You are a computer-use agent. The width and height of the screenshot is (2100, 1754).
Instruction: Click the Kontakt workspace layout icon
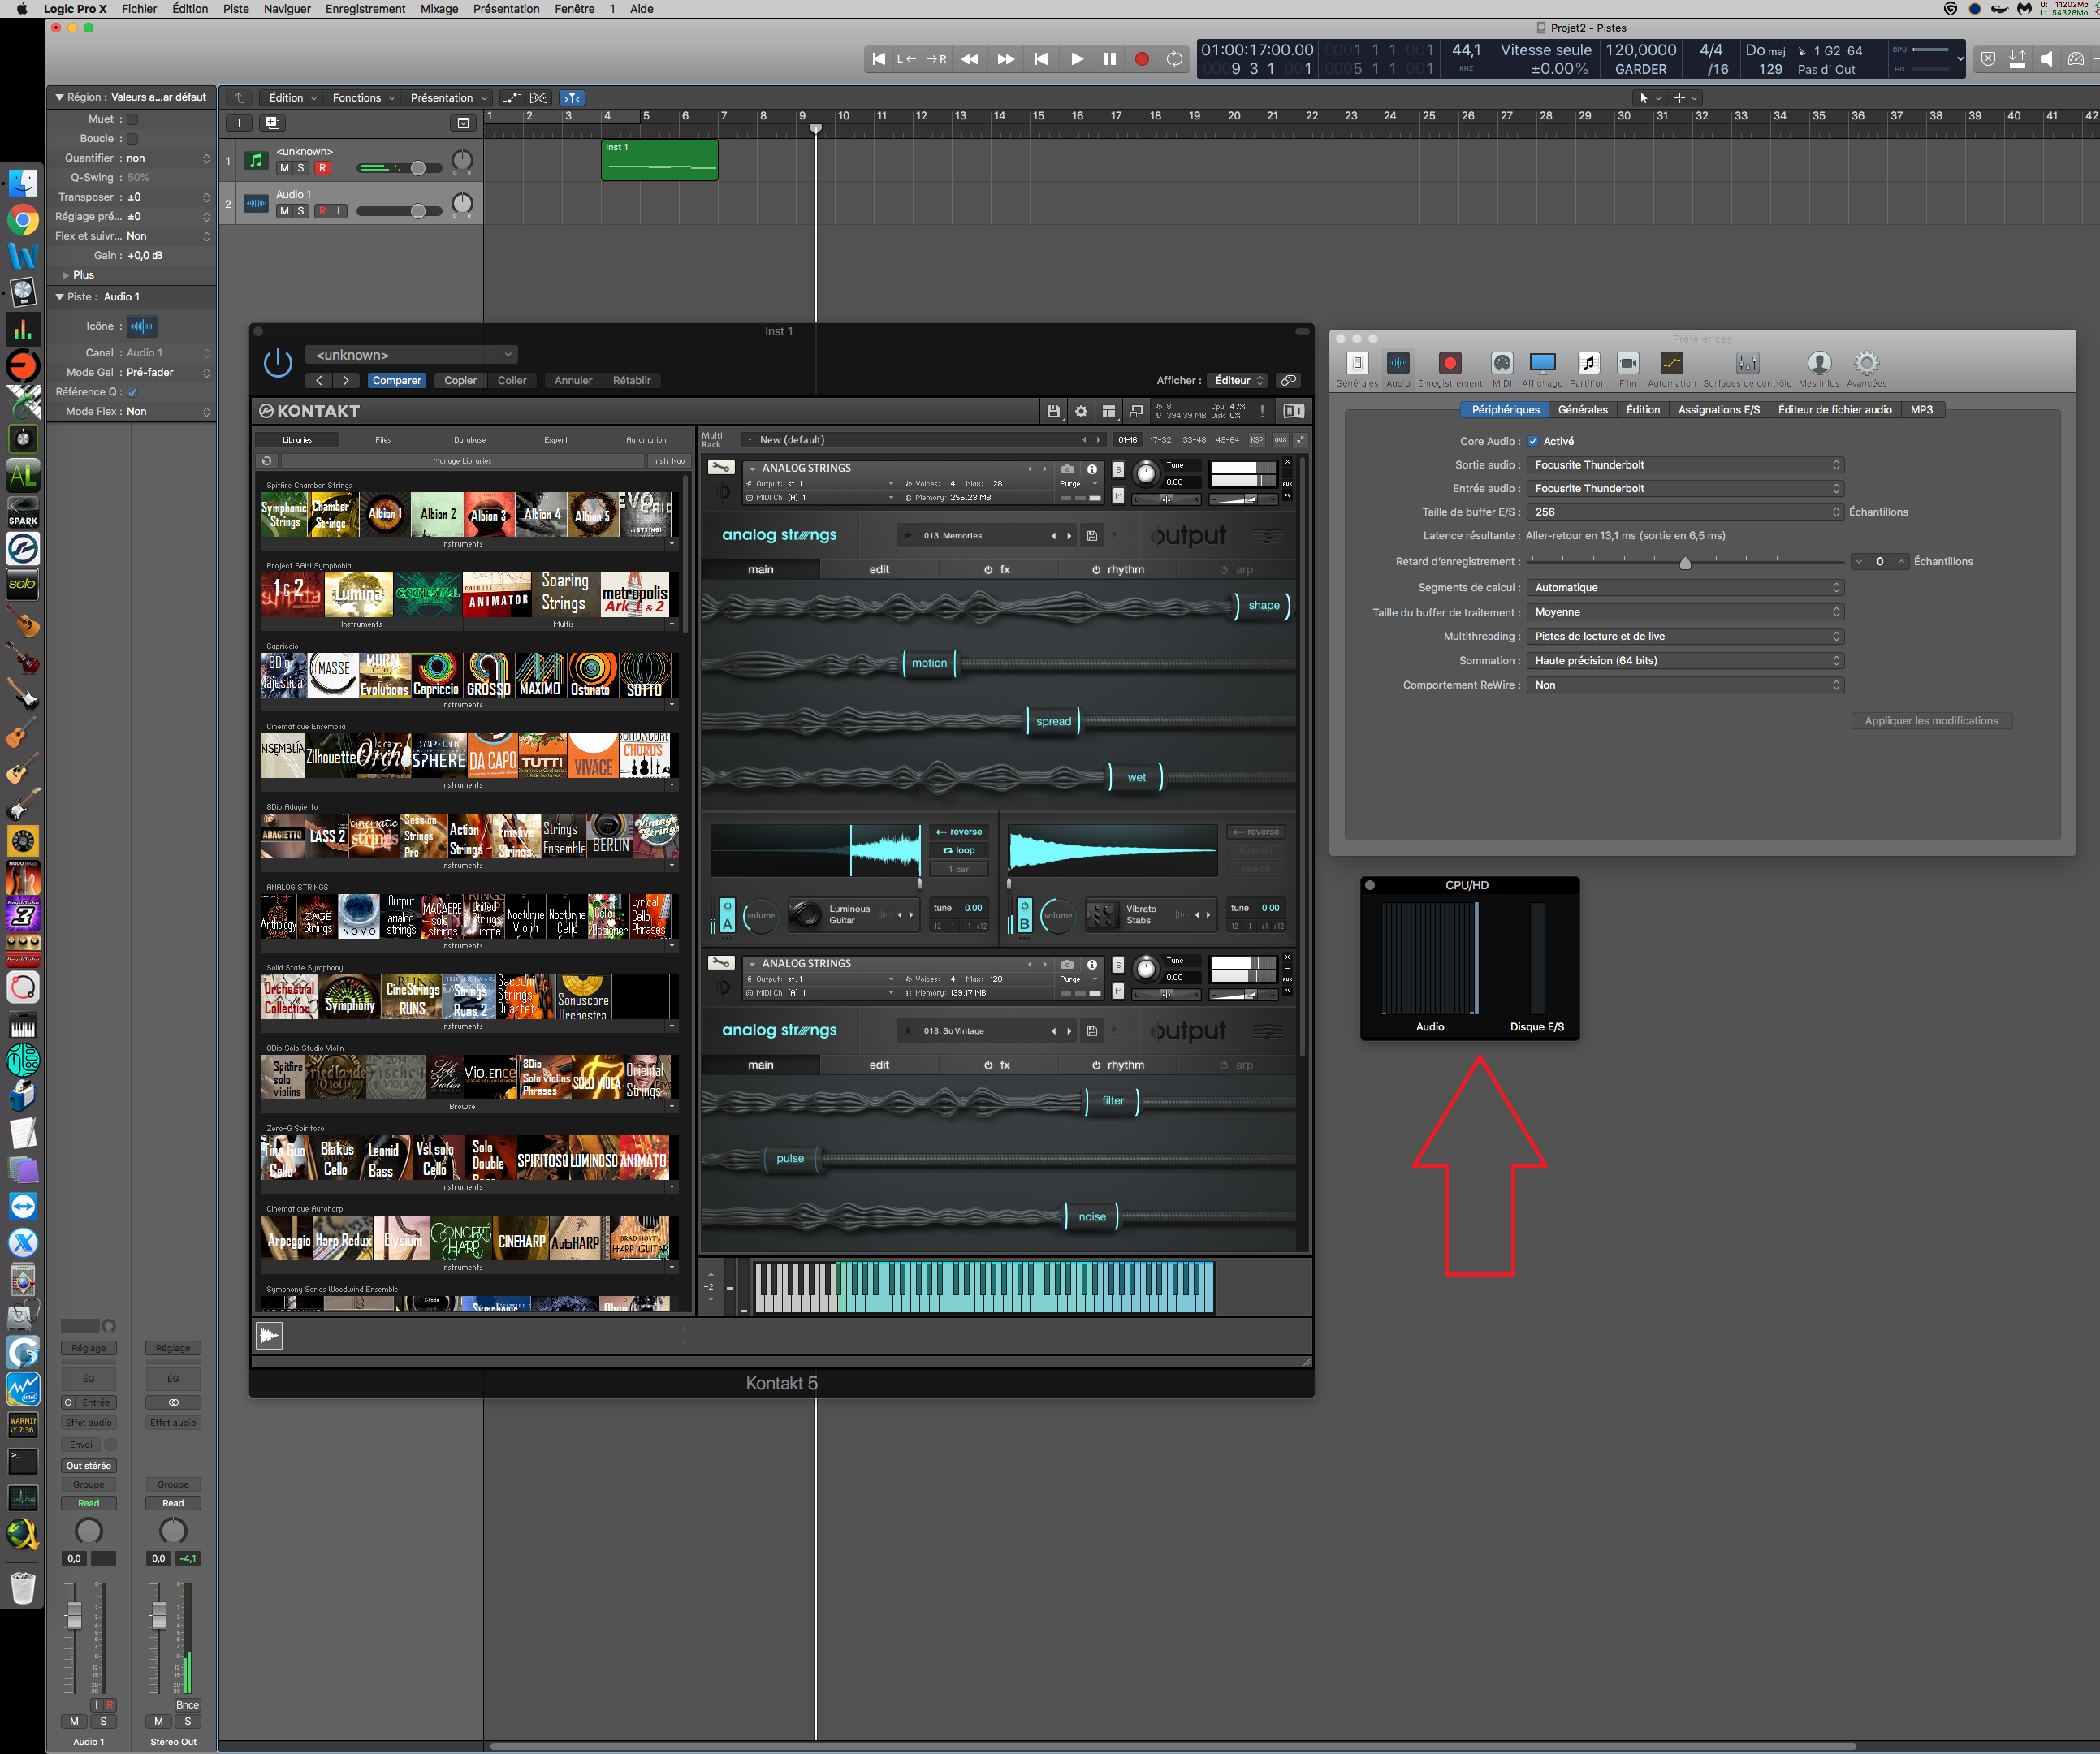pyautogui.click(x=1108, y=411)
